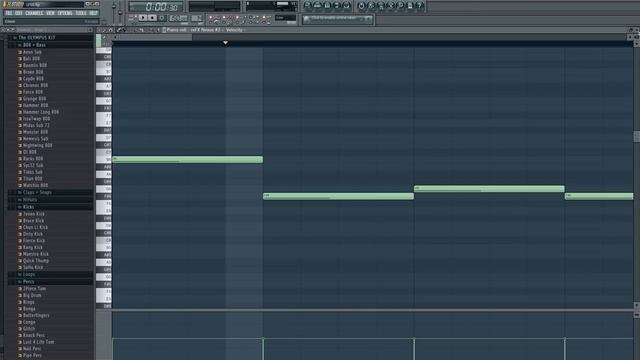Click the Record button in transport
640x360 pixels.
(x=162, y=18)
